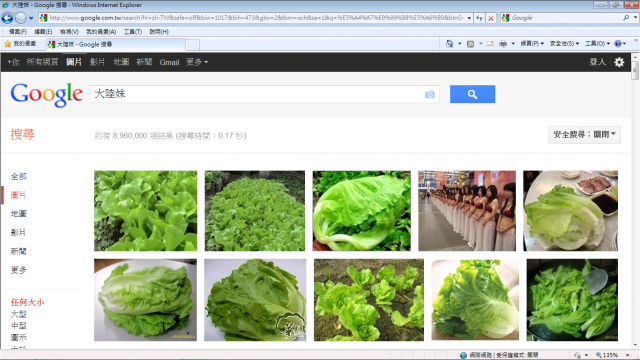Open the 工具(T) menu in menu bar
640x360 pixels.
pos(133,32)
